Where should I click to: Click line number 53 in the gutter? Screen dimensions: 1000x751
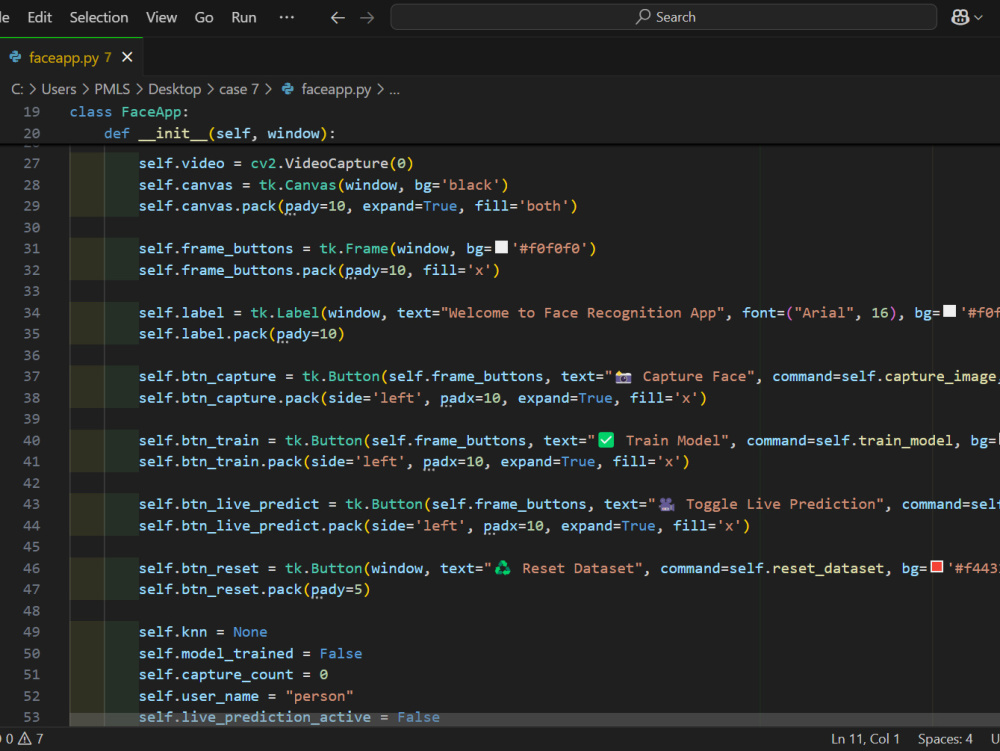31,717
